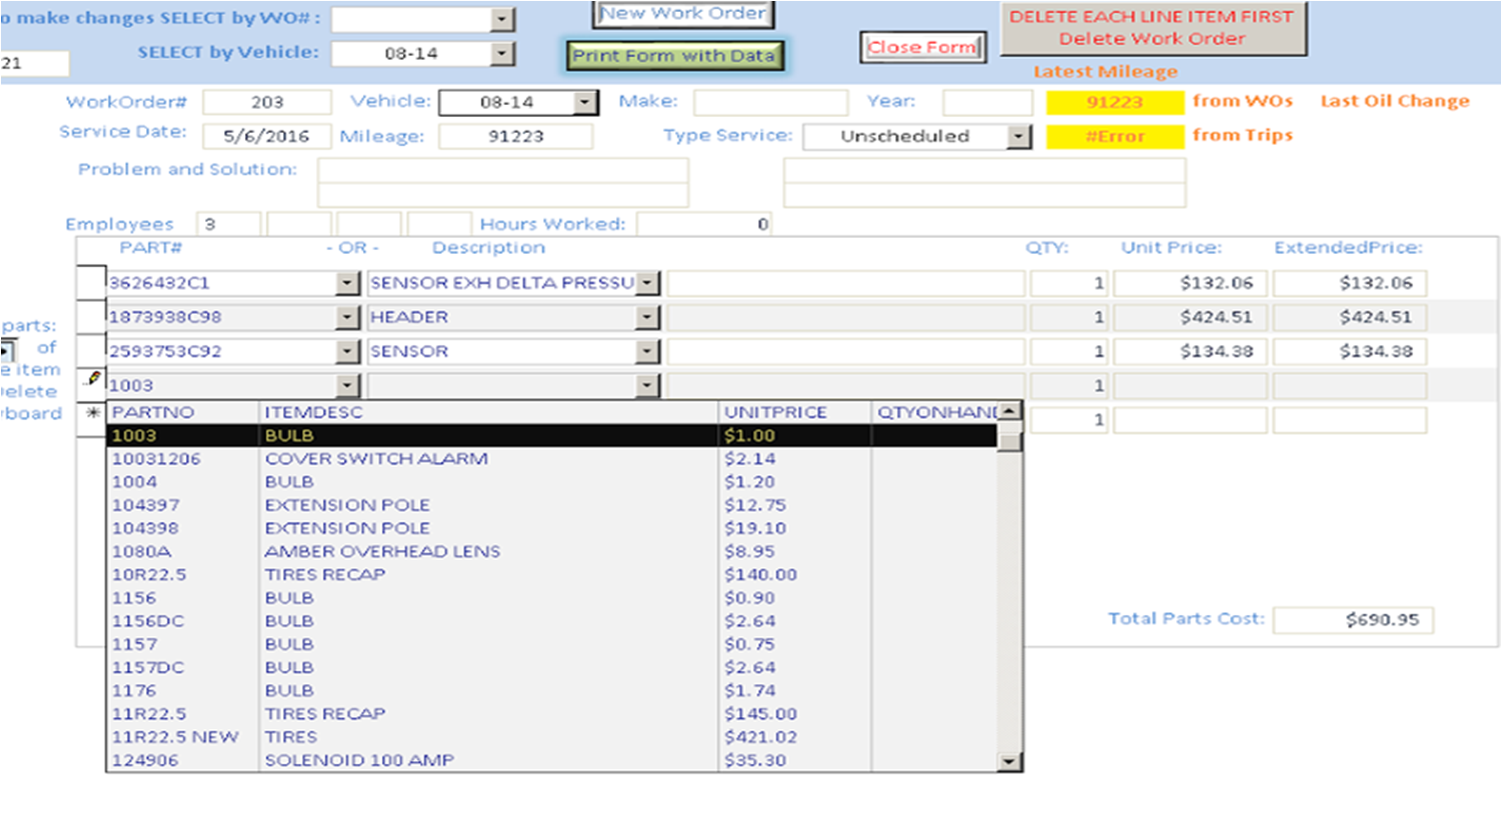Click the scroll down arrow of parts list
This screenshot has width=1502, height=829.
tap(1010, 762)
